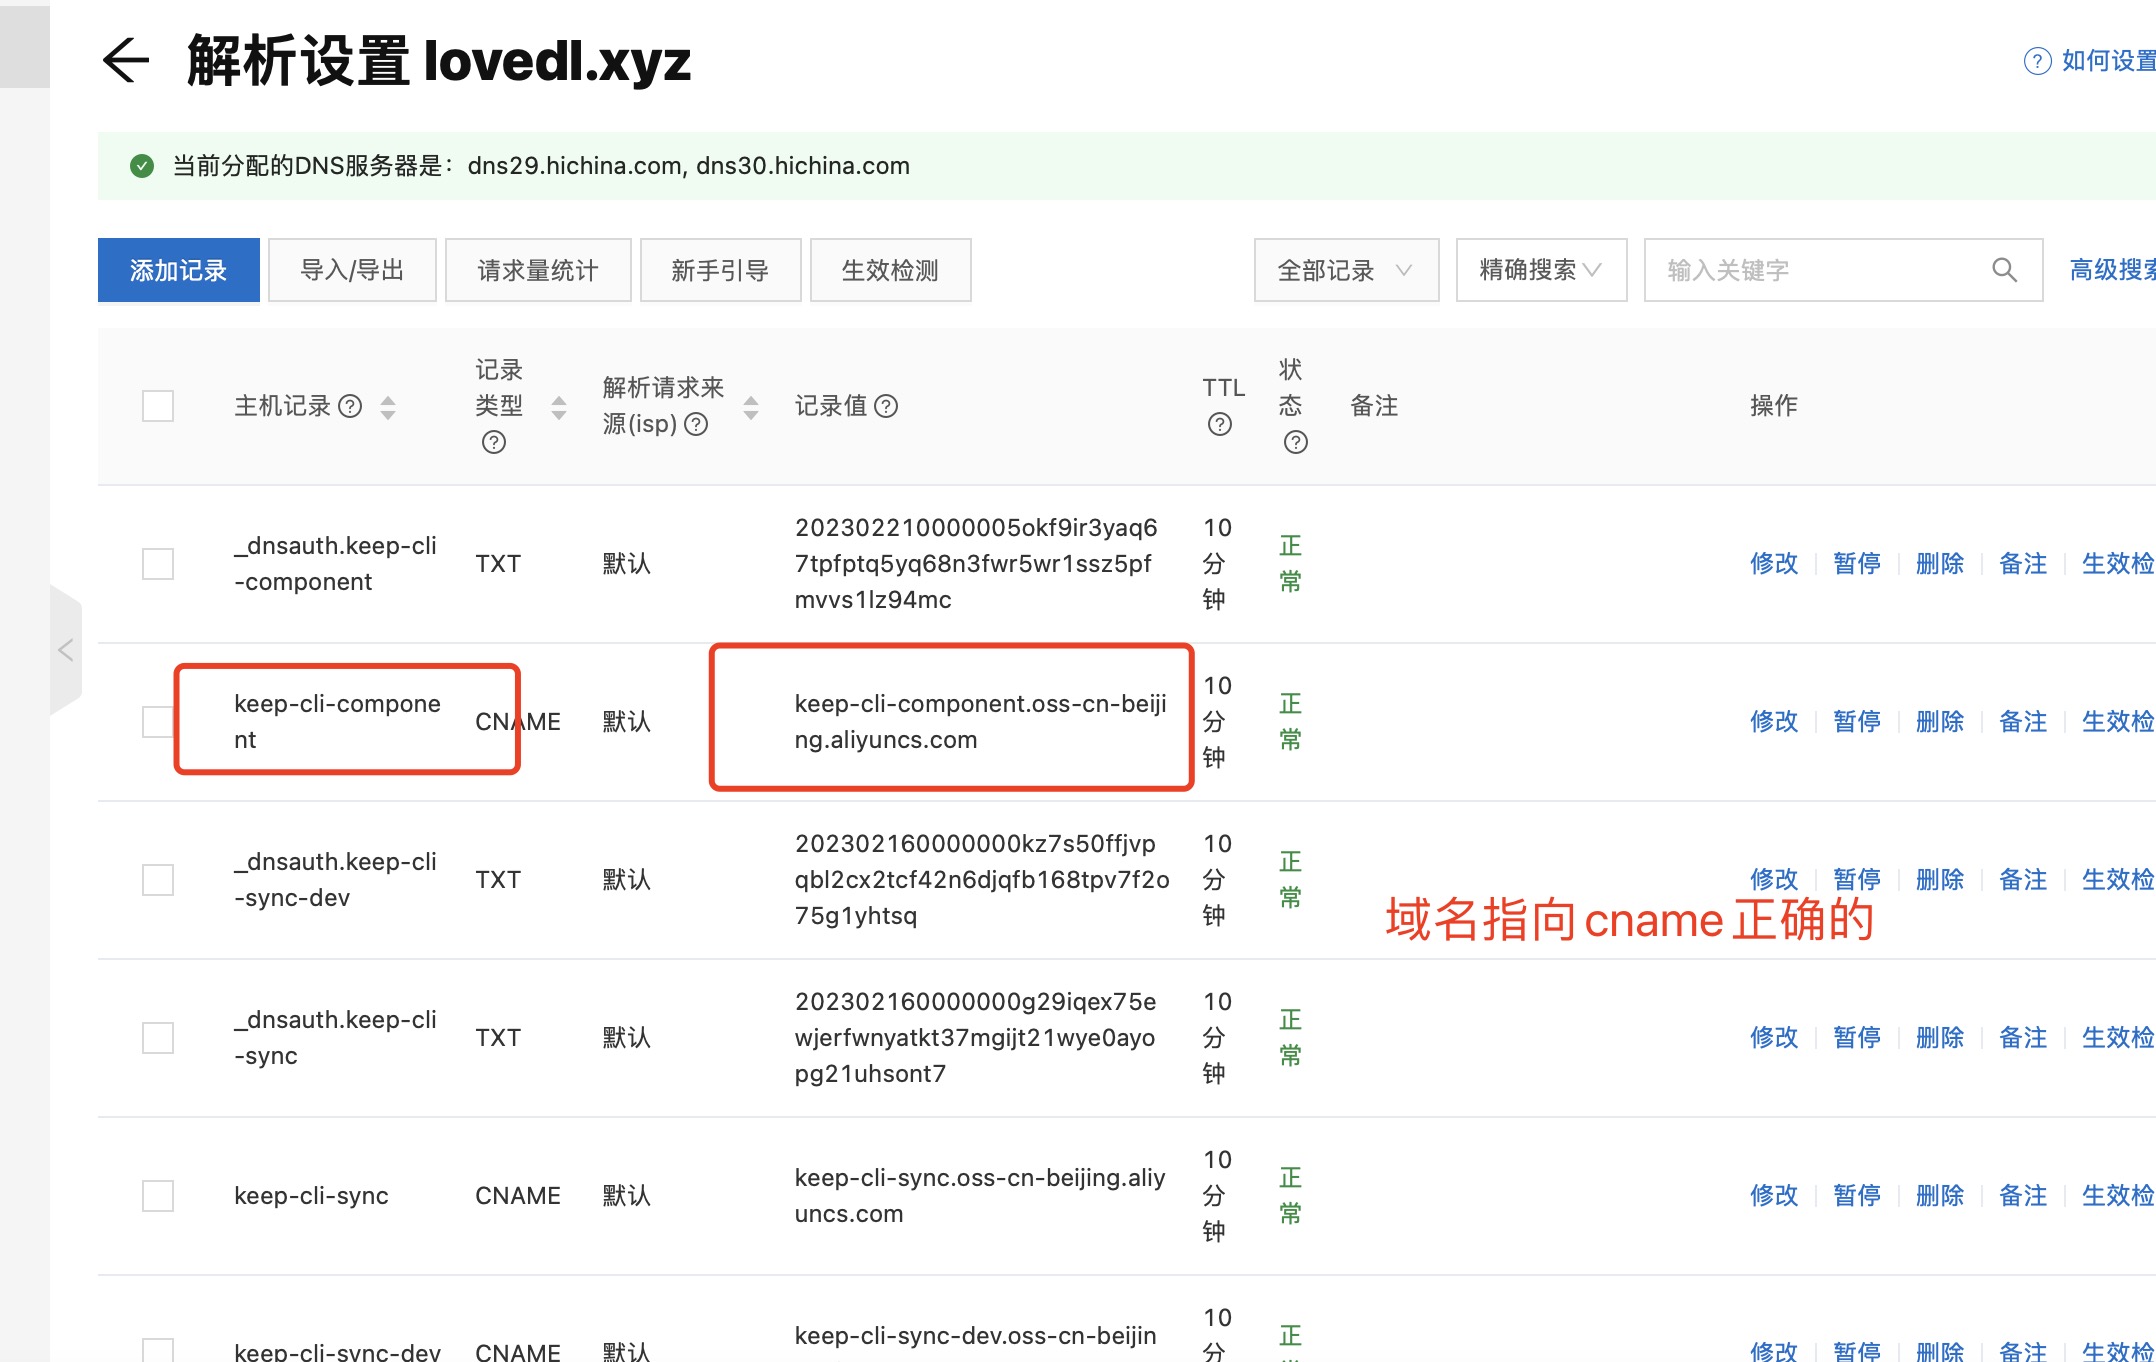Click the 添加记录 button
2156x1362 pixels.
tap(179, 270)
